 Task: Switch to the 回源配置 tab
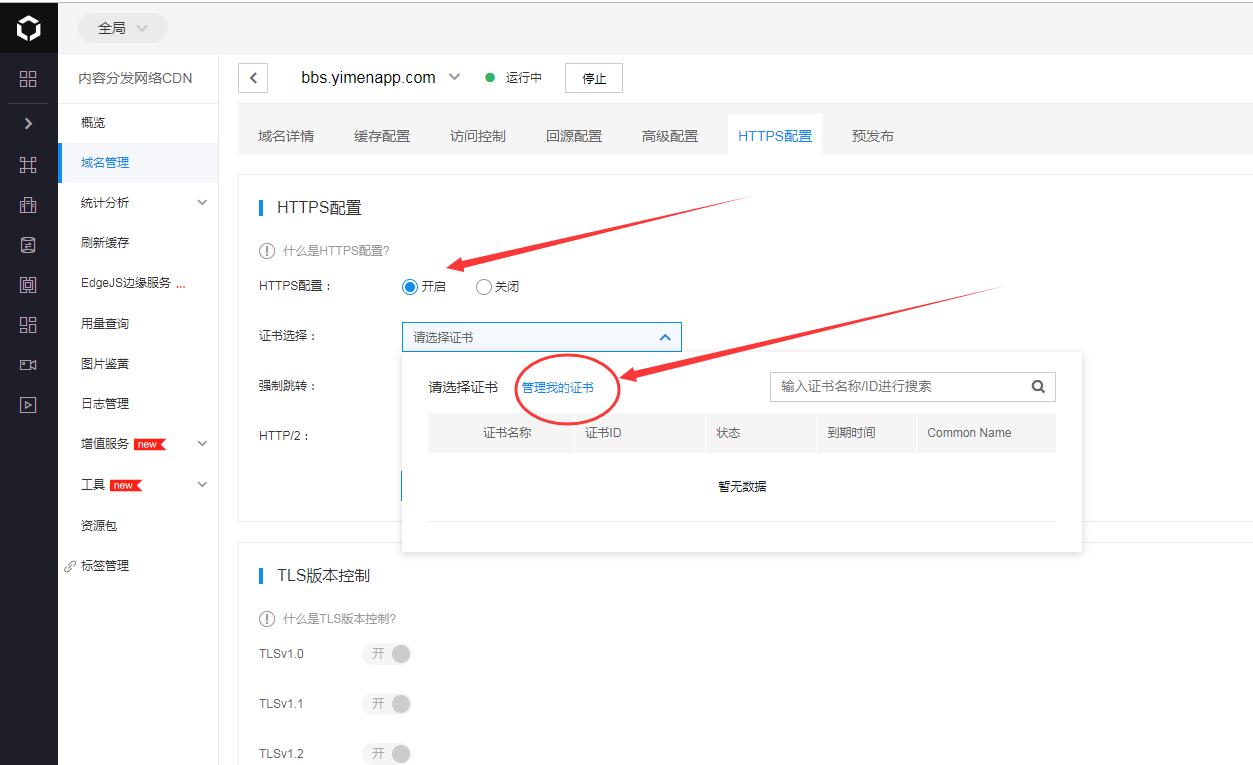coord(574,136)
